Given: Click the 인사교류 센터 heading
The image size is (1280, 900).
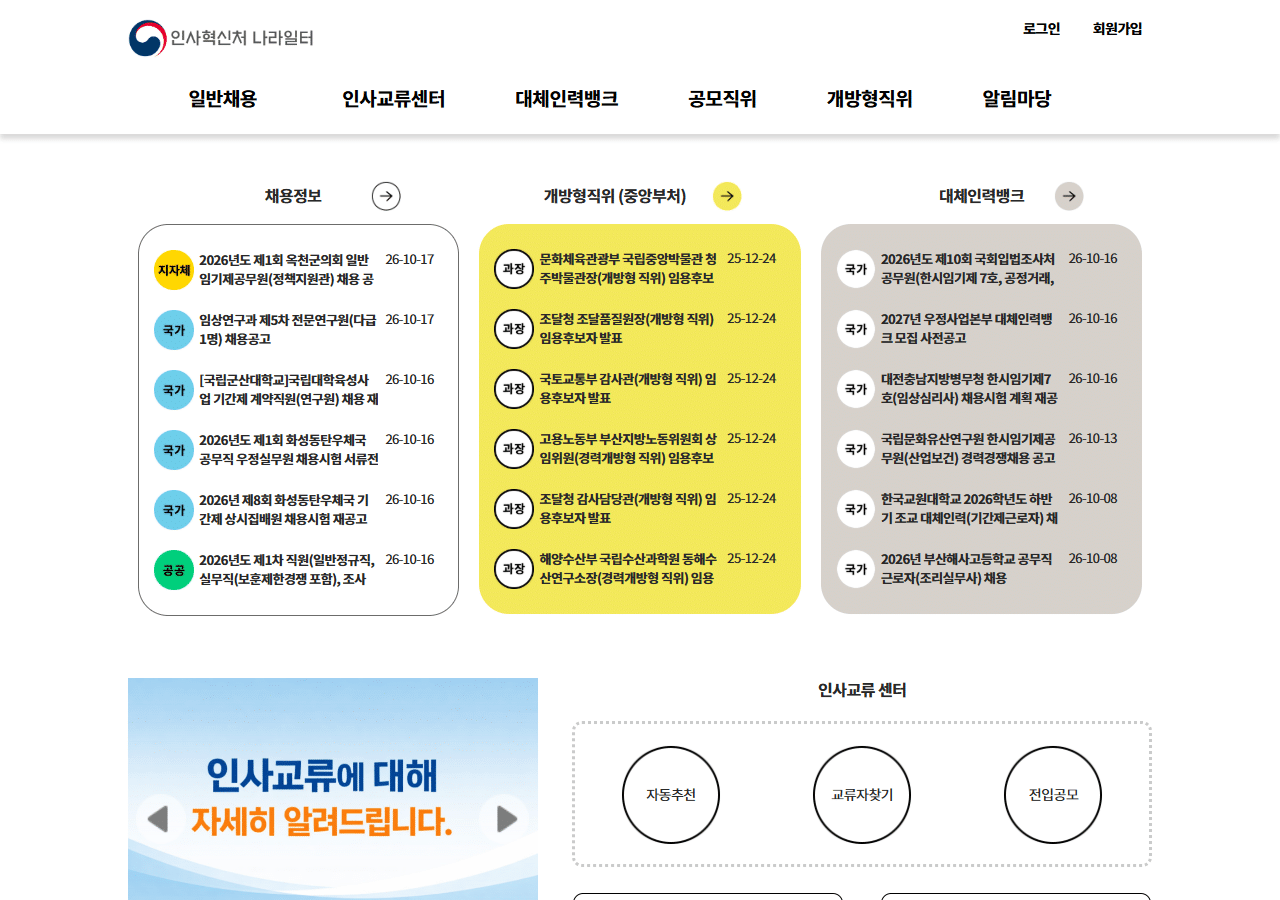Looking at the screenshot, I should click(862, 690).
